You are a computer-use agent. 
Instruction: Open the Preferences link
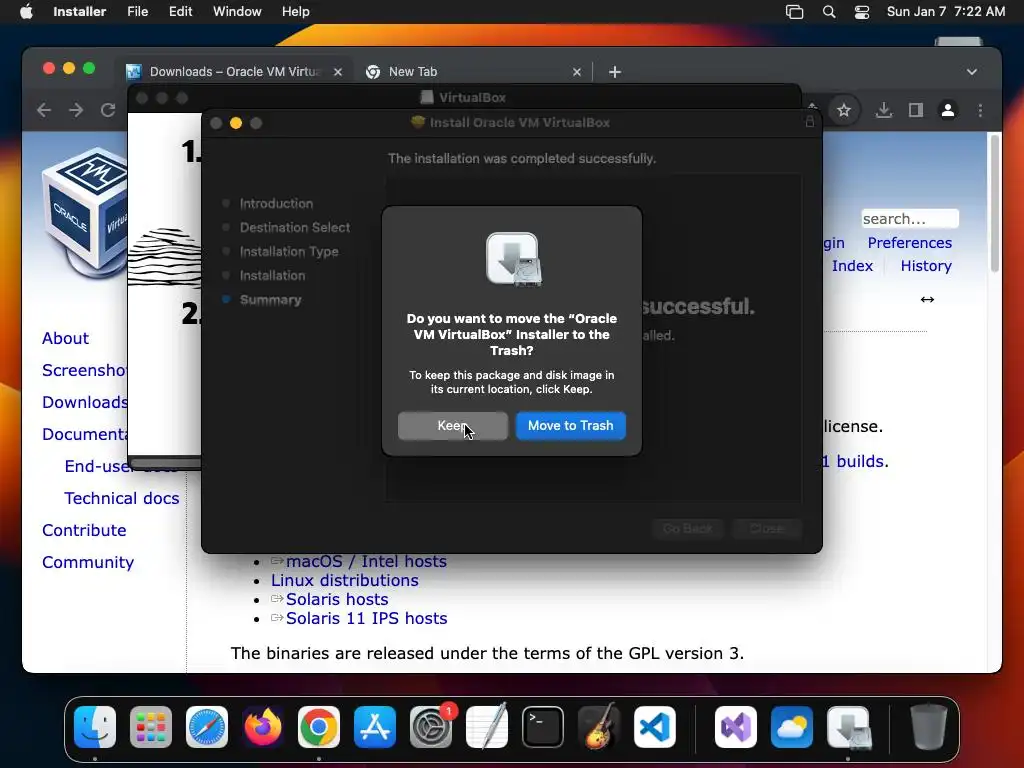(x=909, y=243)
